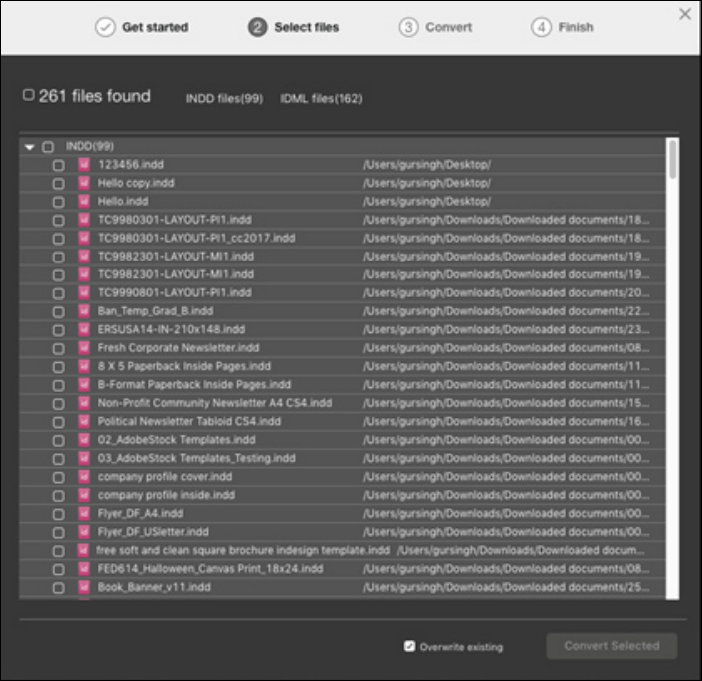
Task: Click the file icon for TC9990801-LAYOUT-PI1.indd
Action: coord(84,293)
